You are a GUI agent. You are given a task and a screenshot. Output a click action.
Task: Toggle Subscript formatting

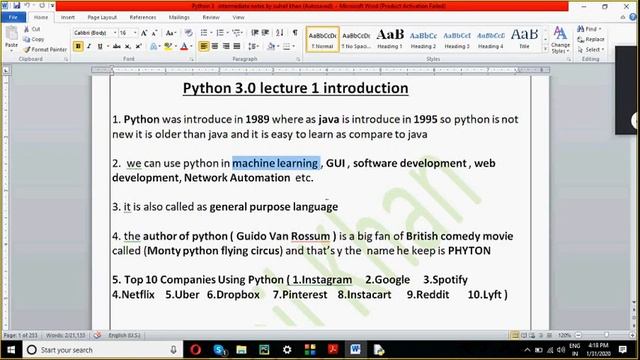point(128,46)
